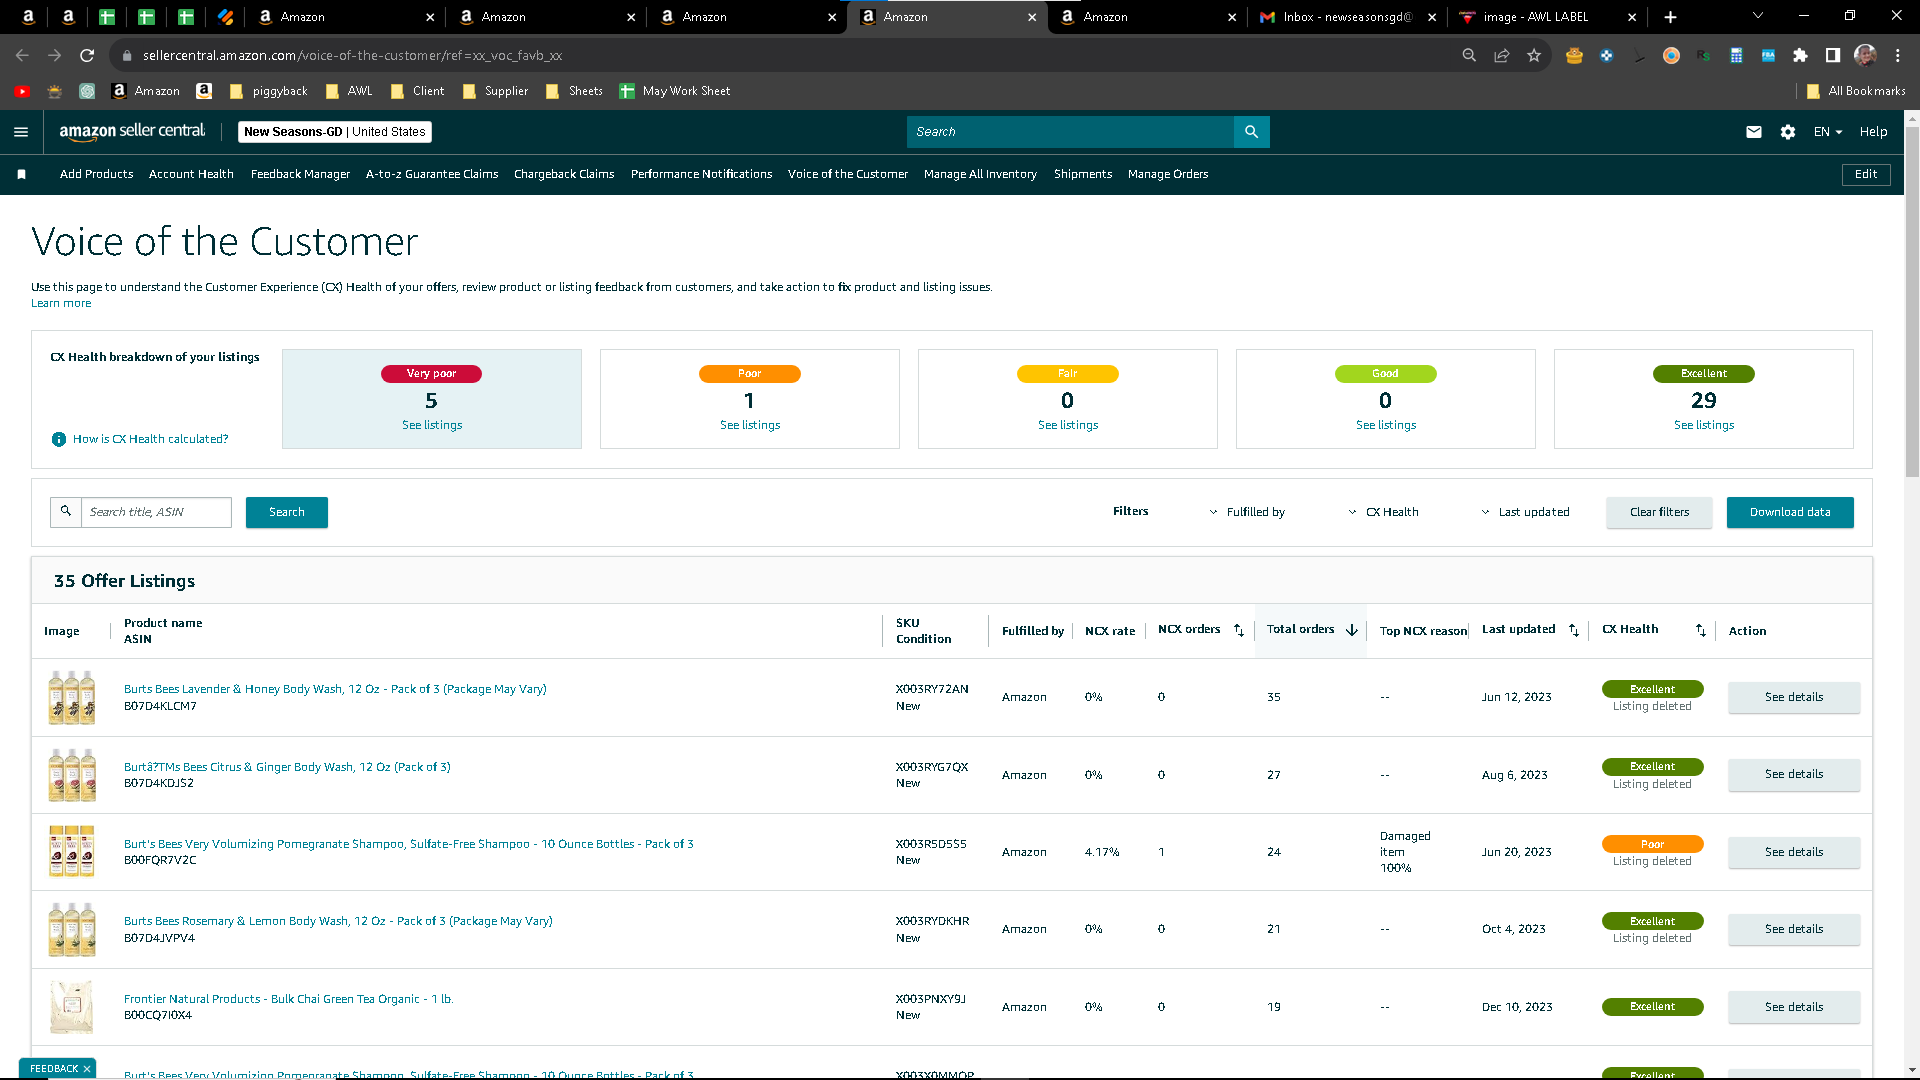Viewport: 1920px width, 1080px height.
Task: Open the Shipments nav item
Action: [x=1083, y=174]
